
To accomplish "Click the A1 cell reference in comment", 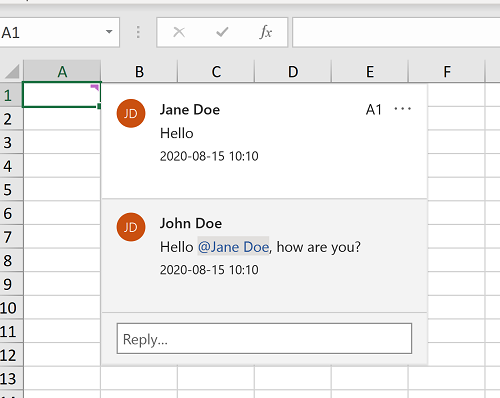I will pyautogui.click(x=373, y=110).
